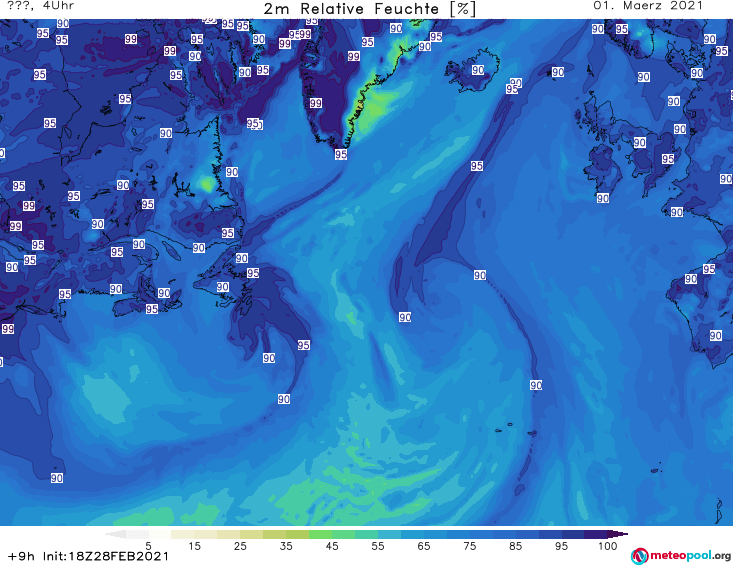733x566 pixels.
Task: Pick the dark purple colorbar arrow tip past 100
Action: [x=618, y=534]
